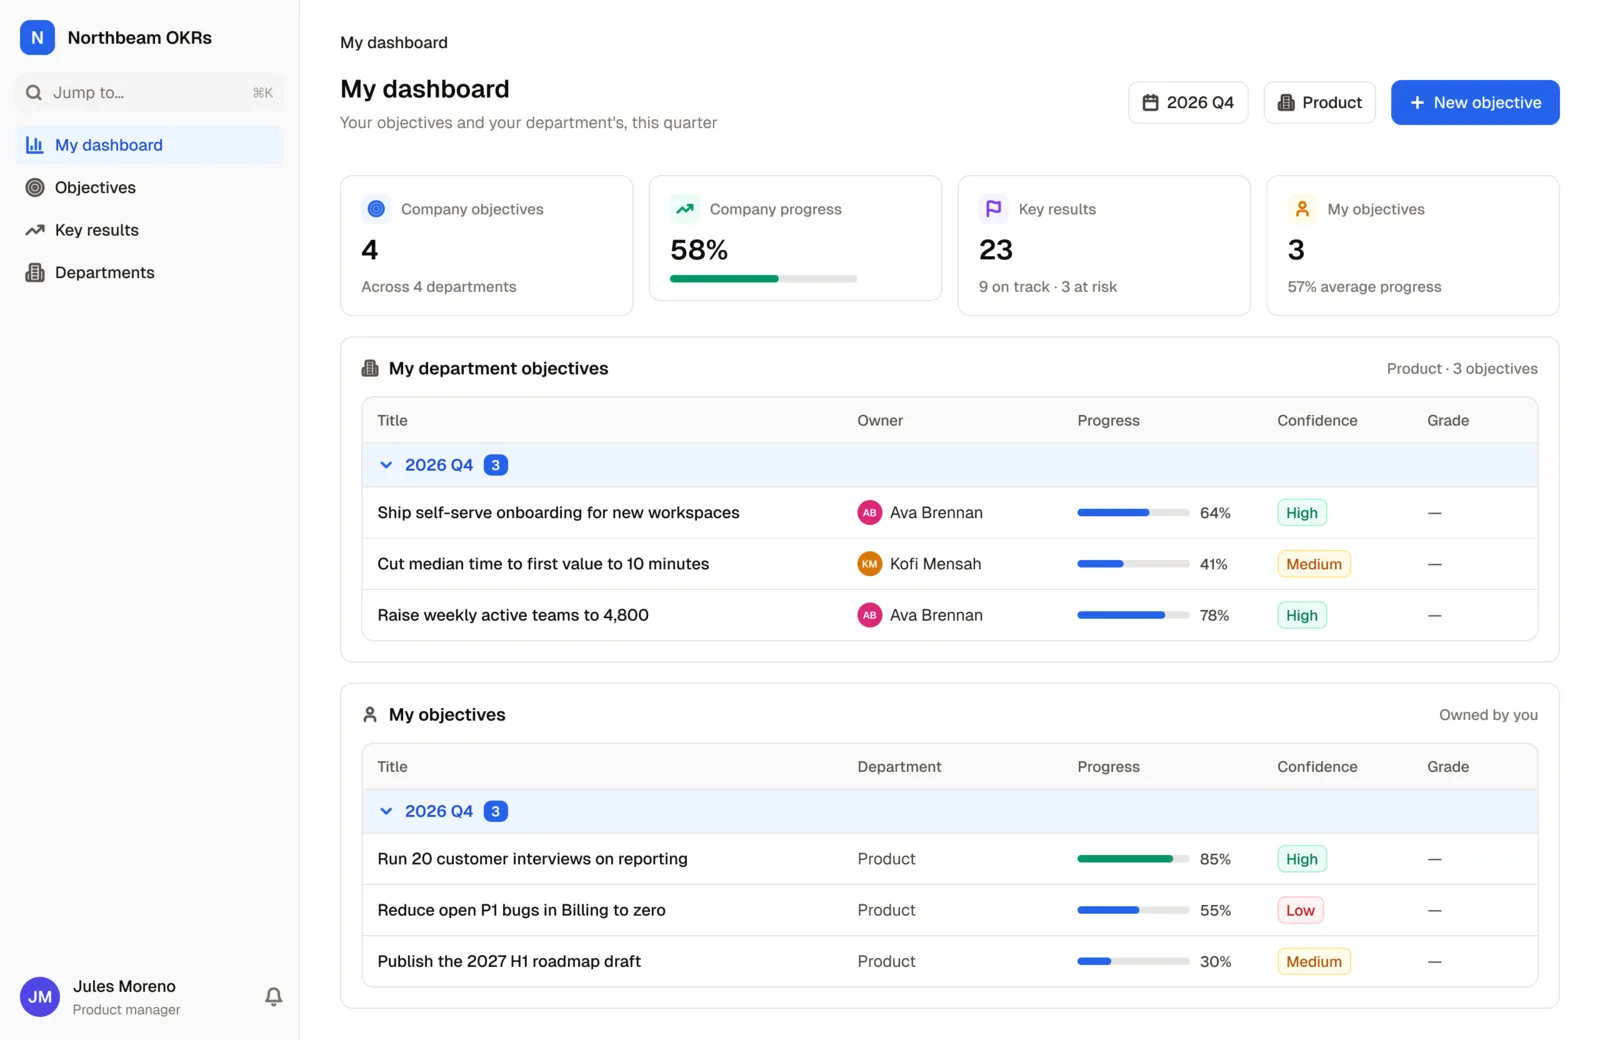Click Kofi Mensah's KM avatar
This screenshot has height=1040, width=1600.
[x=870, y=564]
